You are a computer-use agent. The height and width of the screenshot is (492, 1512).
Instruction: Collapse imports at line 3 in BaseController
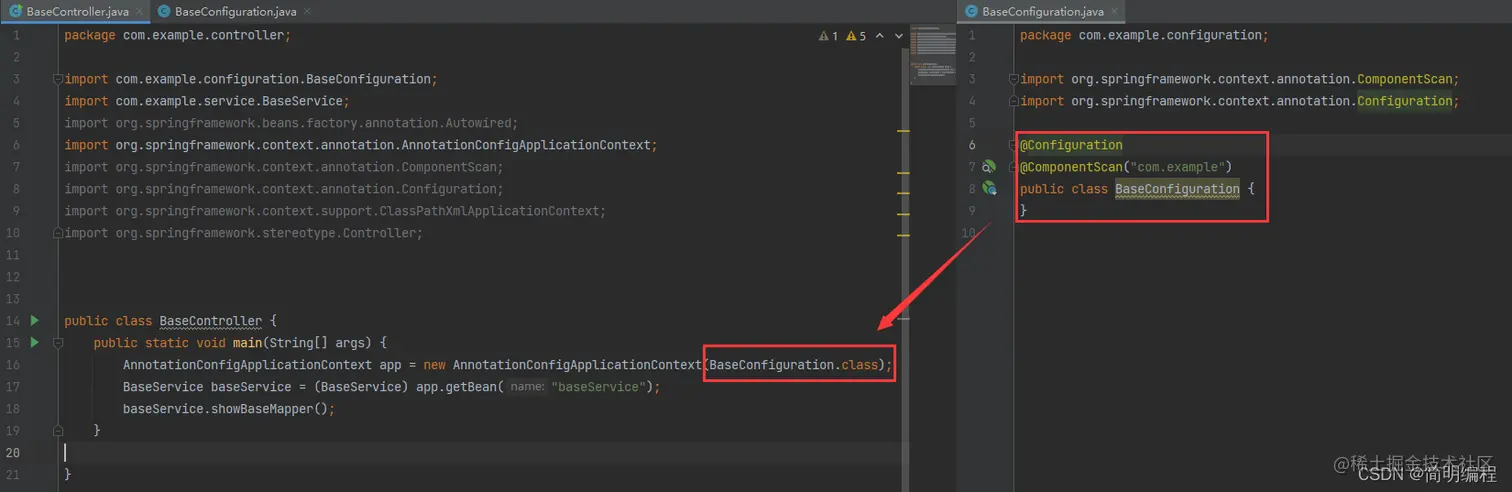58,79
